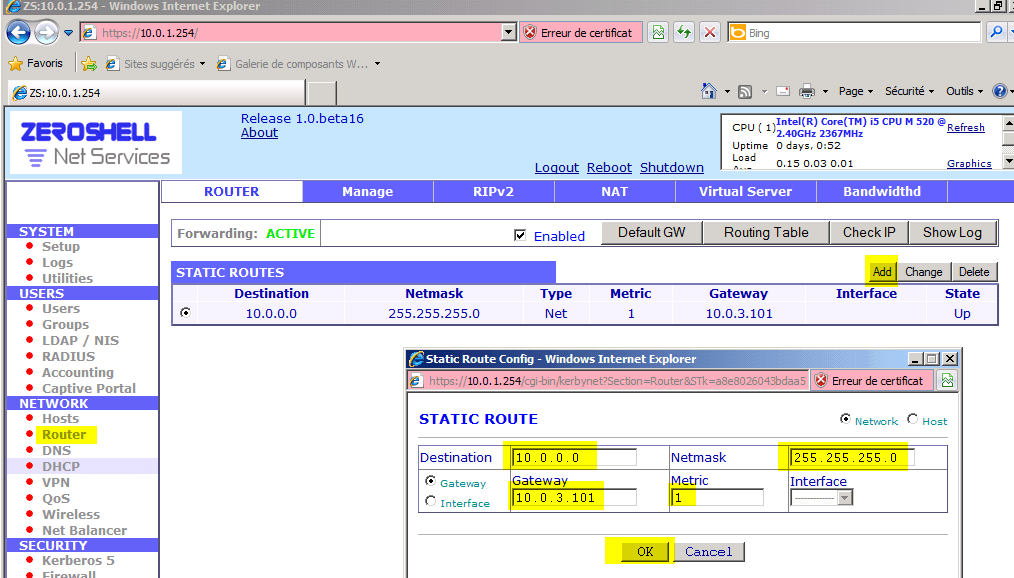Open a new blank browser tab
The height and width of the screenshot is (578, 1014).
tap(321, 92)
